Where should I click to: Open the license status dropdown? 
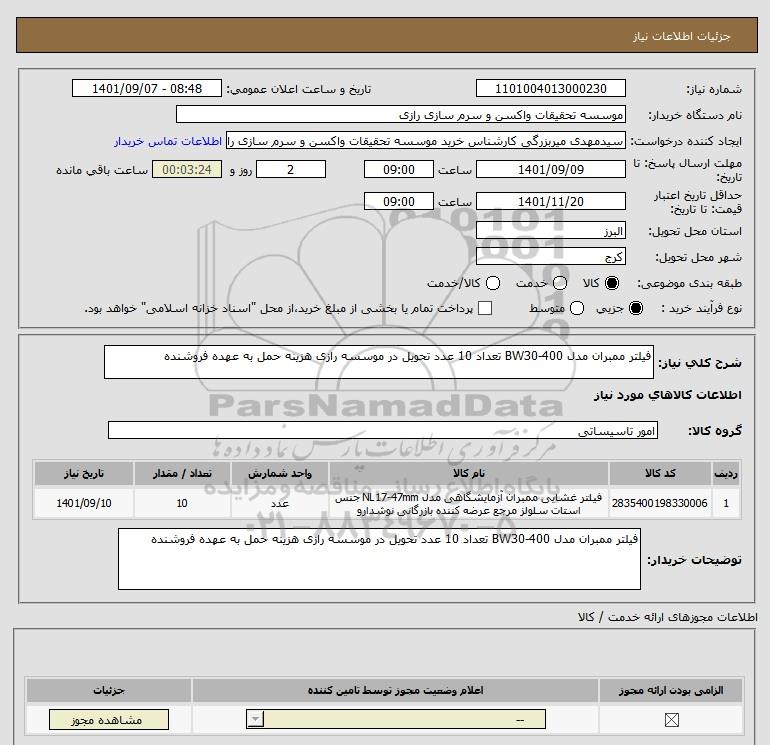[395, 720]
